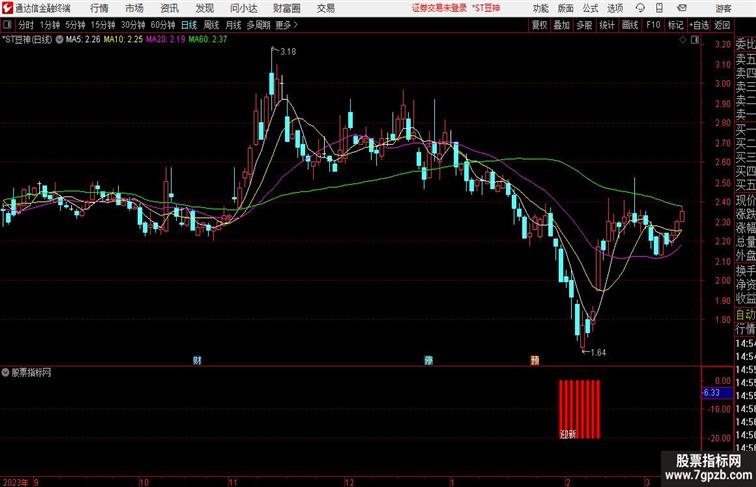
Task: Click the 游客 guest account label
Action: click(723, 8)
